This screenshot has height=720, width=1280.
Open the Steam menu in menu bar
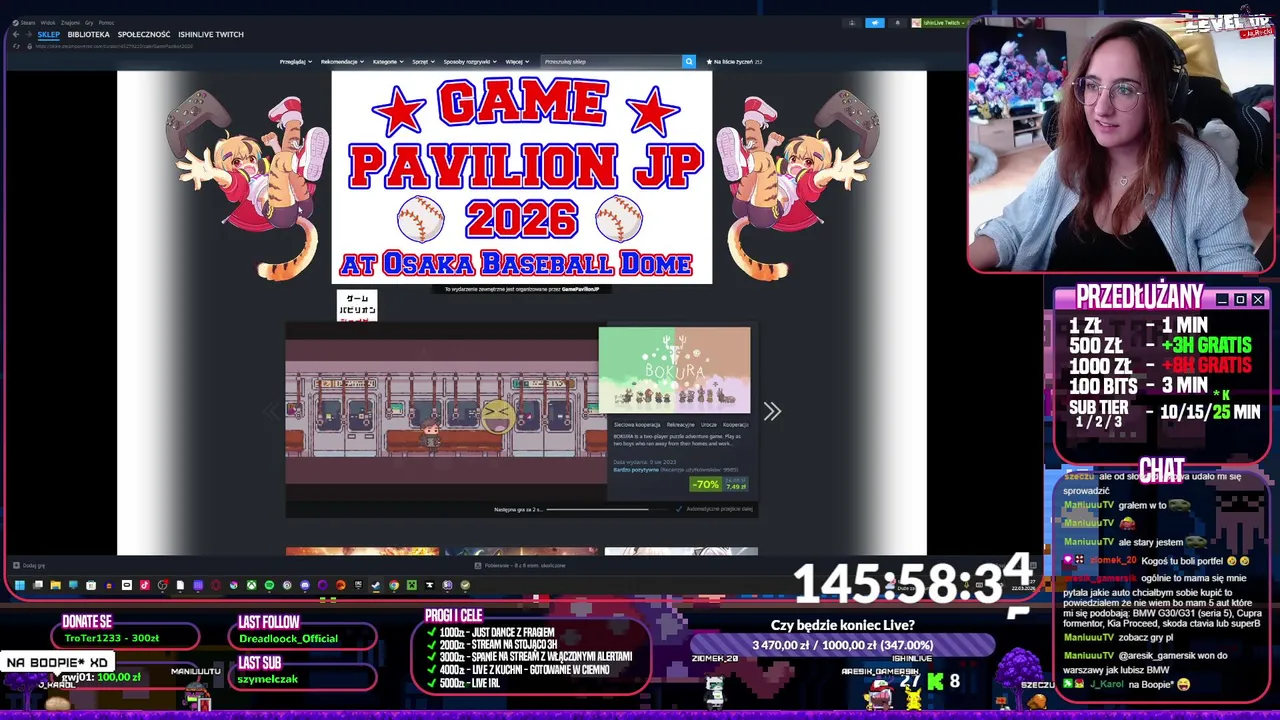pyautogui.click(x=24, y=22)
